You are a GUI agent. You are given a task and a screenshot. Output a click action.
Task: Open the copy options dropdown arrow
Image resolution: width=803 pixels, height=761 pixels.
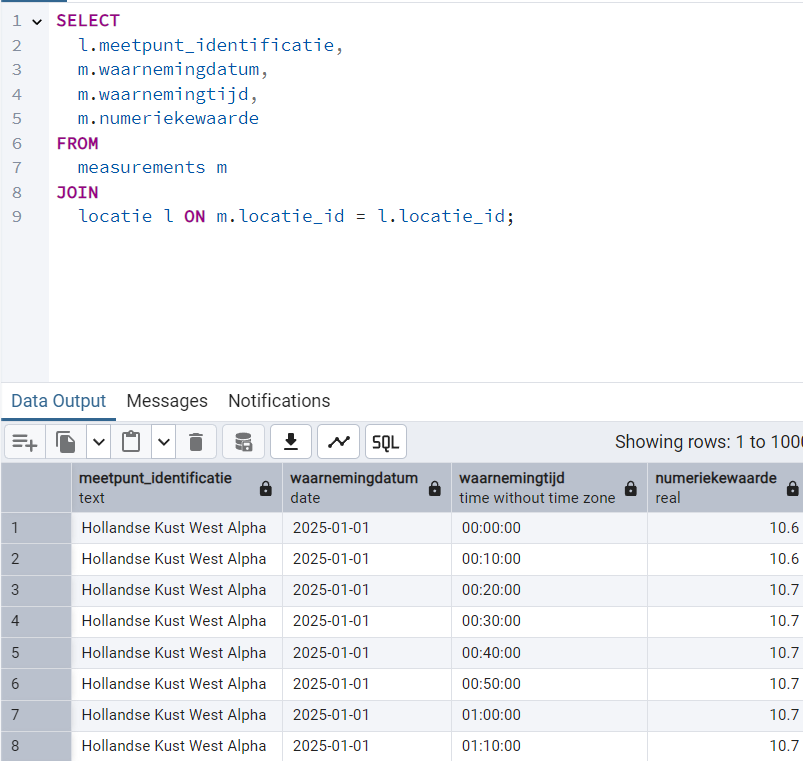(99, 441)
